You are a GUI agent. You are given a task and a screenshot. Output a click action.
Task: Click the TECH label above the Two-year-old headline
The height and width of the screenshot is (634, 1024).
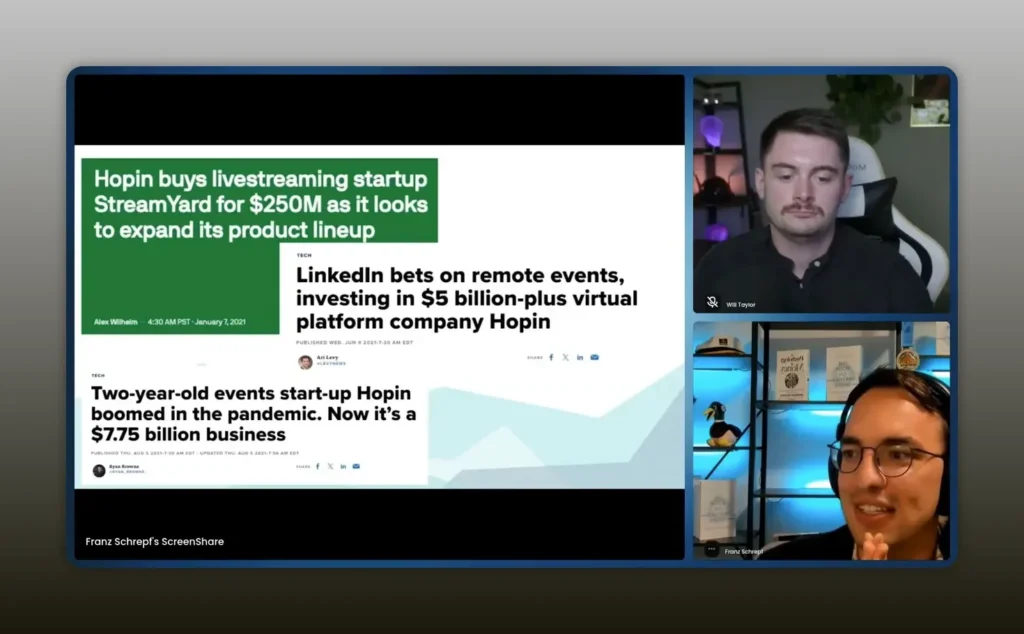coord(98,376)
